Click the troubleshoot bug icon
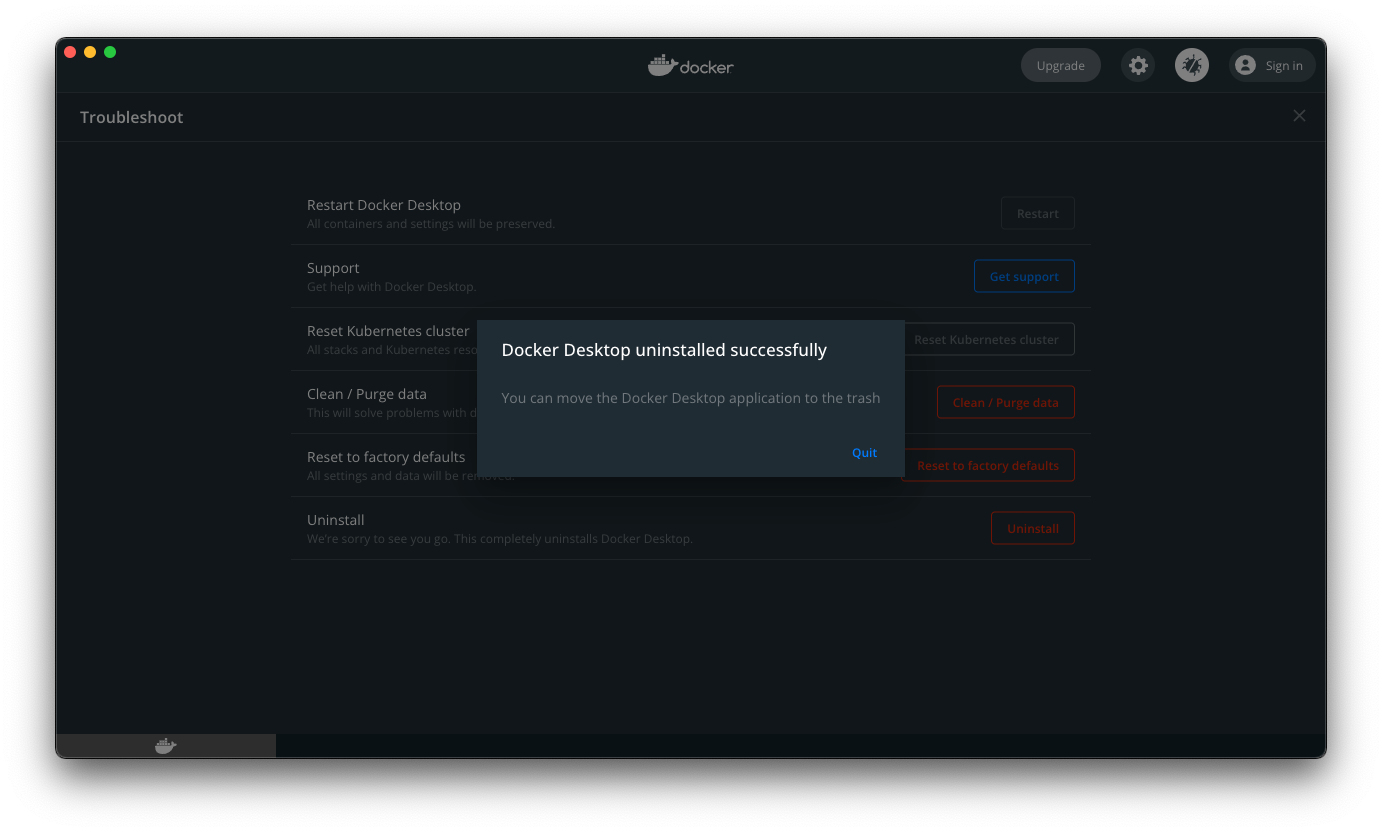This screenshot has width=1382, height=832. (x=1192, y=66)
